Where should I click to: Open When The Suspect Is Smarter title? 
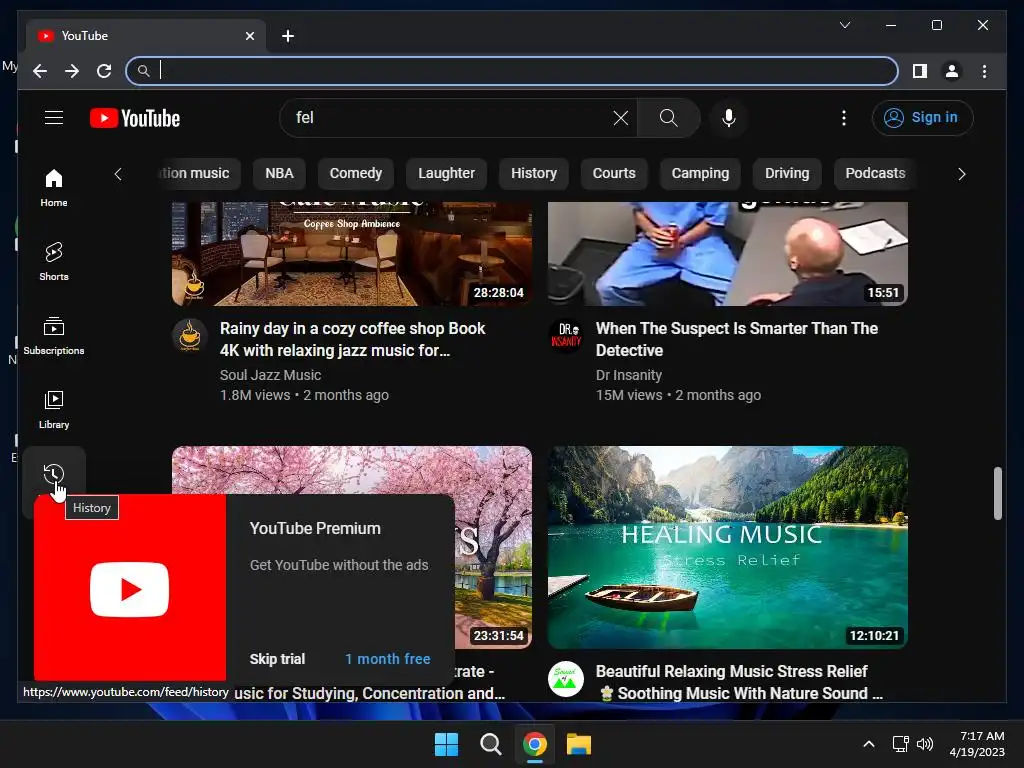[737, 339]
